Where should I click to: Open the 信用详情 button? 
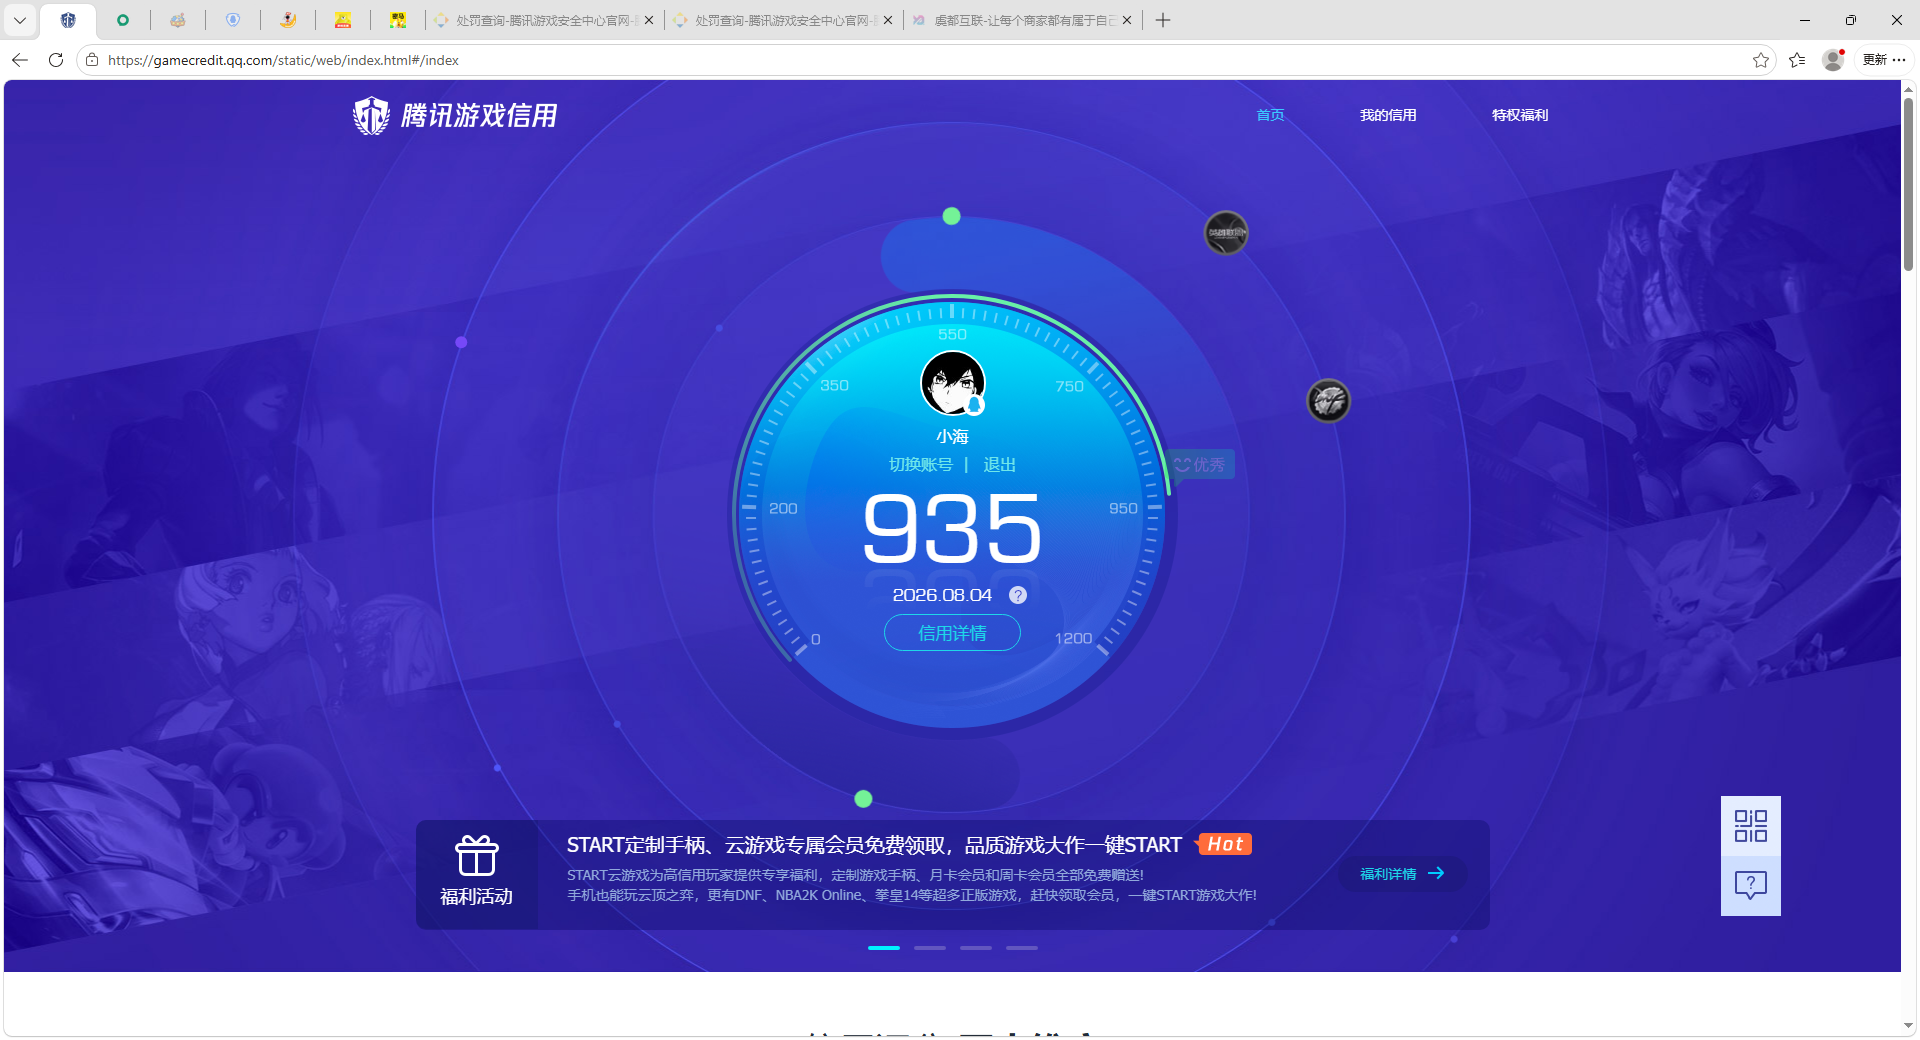[x=952, y=633]
